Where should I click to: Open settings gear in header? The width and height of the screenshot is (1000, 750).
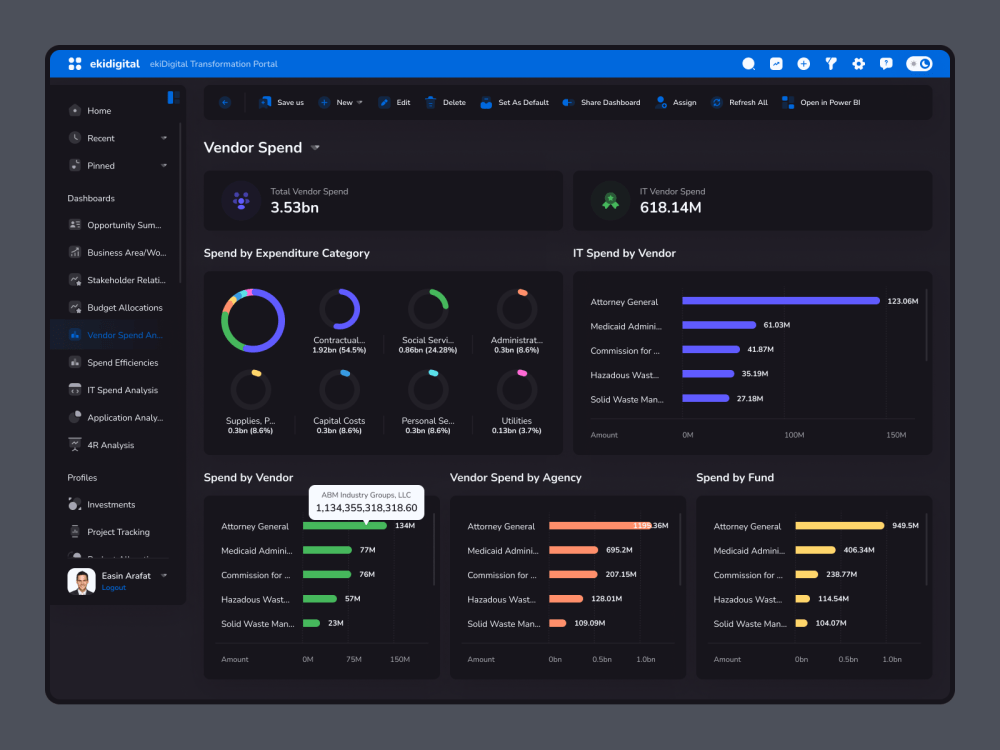coord(858,64)
